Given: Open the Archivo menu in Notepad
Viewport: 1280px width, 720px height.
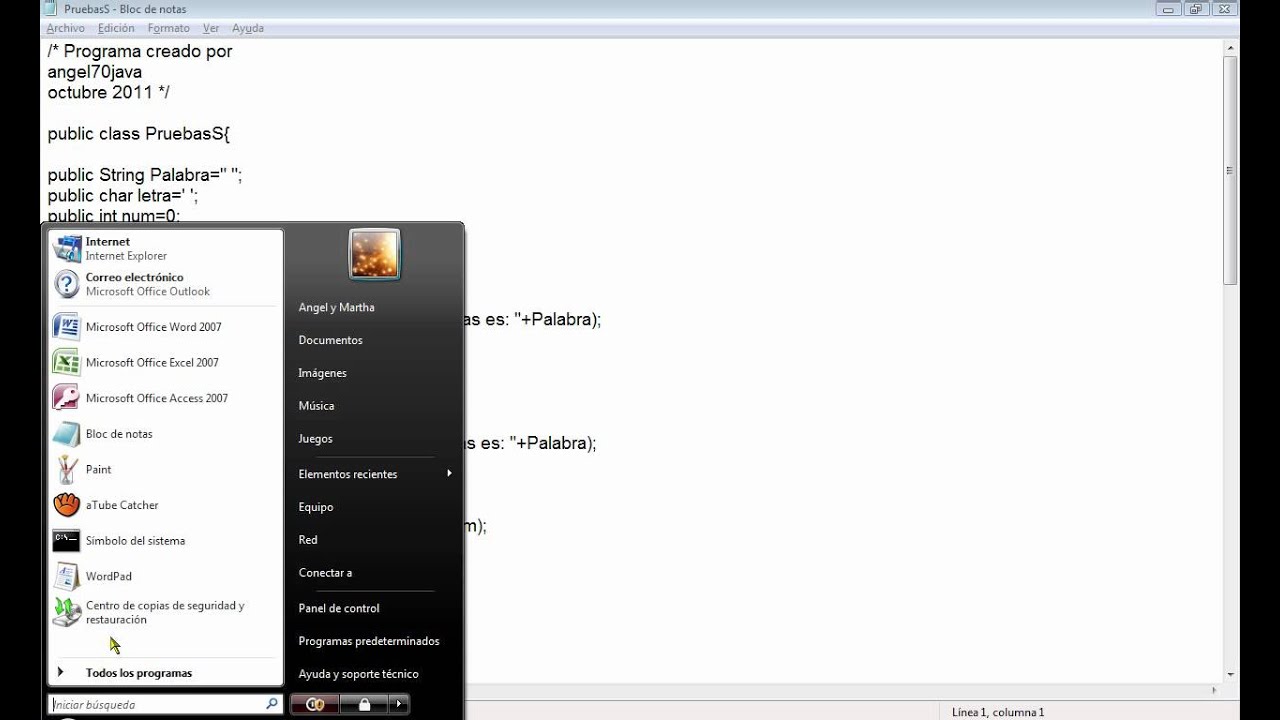Looking at the screenshot, I should [65, 28].
